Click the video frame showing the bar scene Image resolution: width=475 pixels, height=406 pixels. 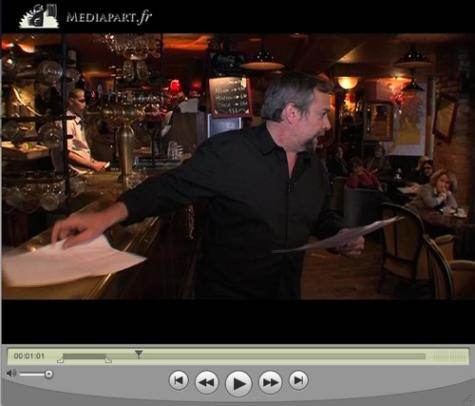238,166
